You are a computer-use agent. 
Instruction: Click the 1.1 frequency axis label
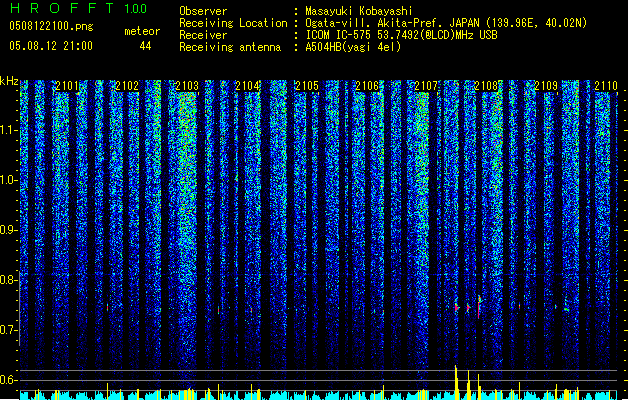[x=9, y=130]
